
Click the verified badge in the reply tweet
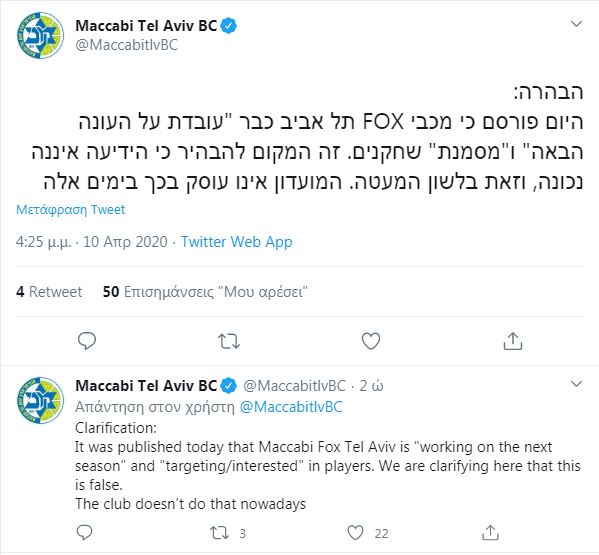pyautogui.click(x=228, y=386)
